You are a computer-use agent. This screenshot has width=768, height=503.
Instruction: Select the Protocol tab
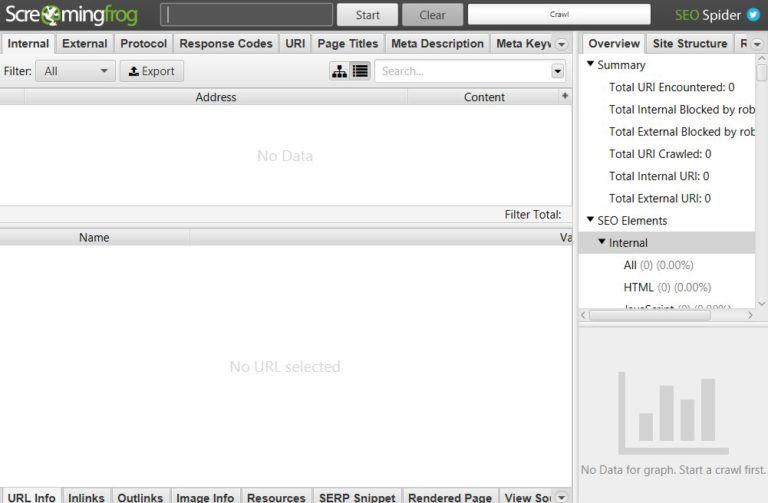[144, 44]
